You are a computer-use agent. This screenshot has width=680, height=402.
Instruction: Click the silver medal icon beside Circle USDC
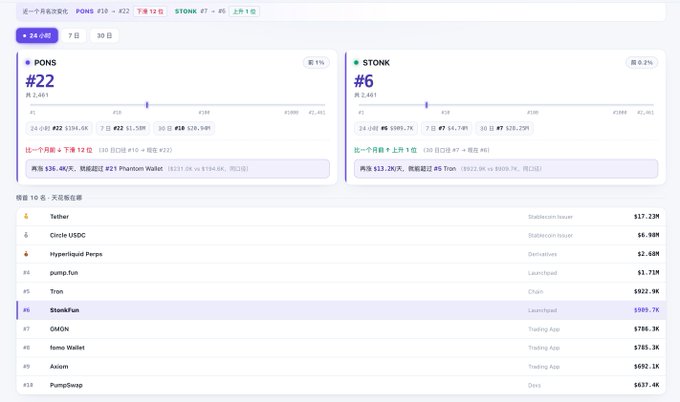pos(26,235)
